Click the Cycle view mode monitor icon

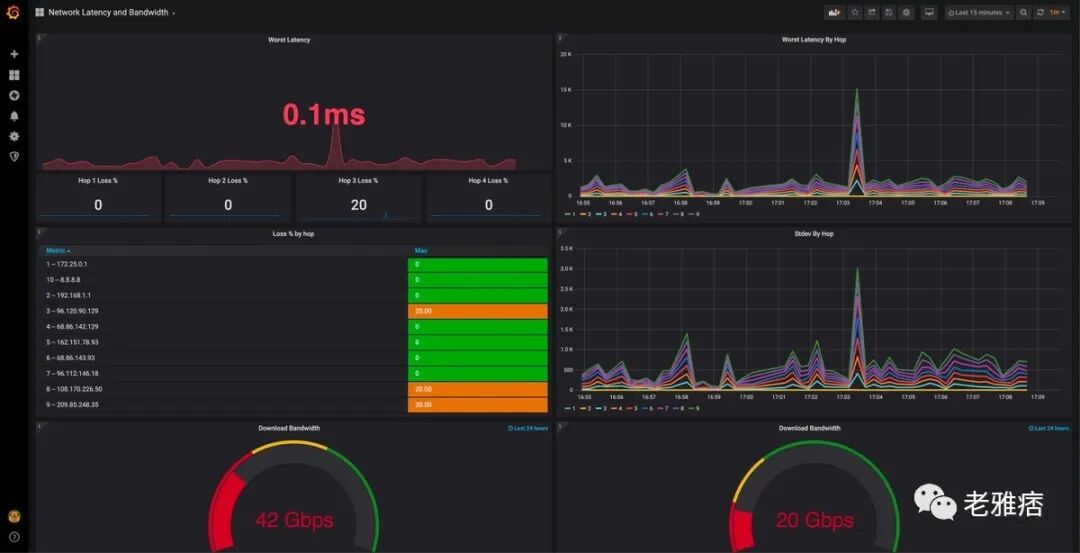tap(929, 12)
